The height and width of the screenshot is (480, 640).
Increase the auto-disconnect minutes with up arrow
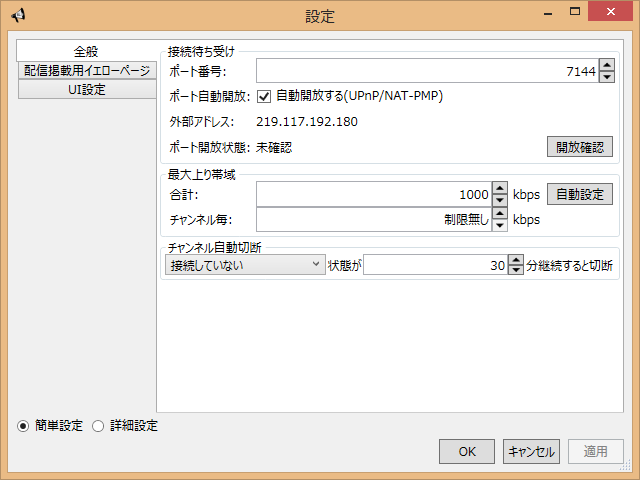[516, 260]
